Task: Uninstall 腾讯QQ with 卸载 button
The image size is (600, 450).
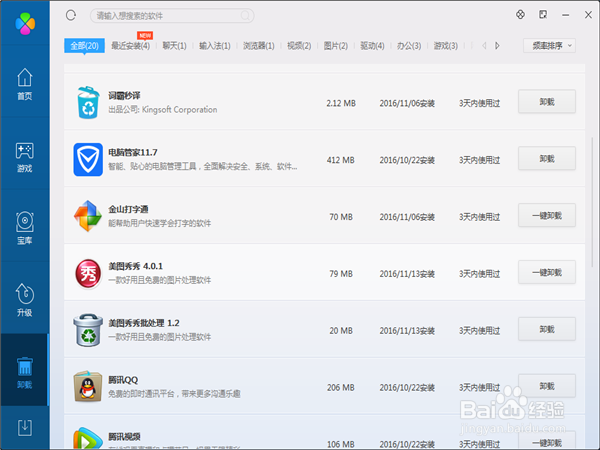Action: 547,386
